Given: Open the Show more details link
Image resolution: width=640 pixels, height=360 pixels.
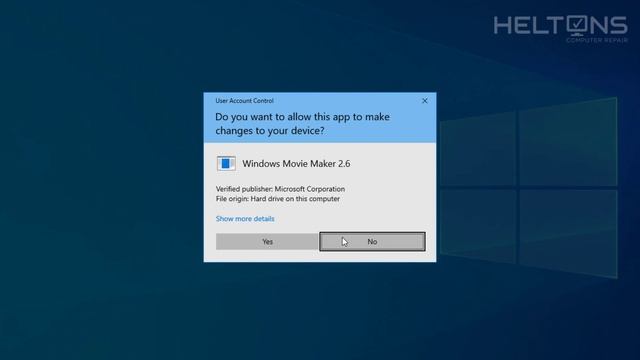Looking at the screenshot, I should point(245,219).
